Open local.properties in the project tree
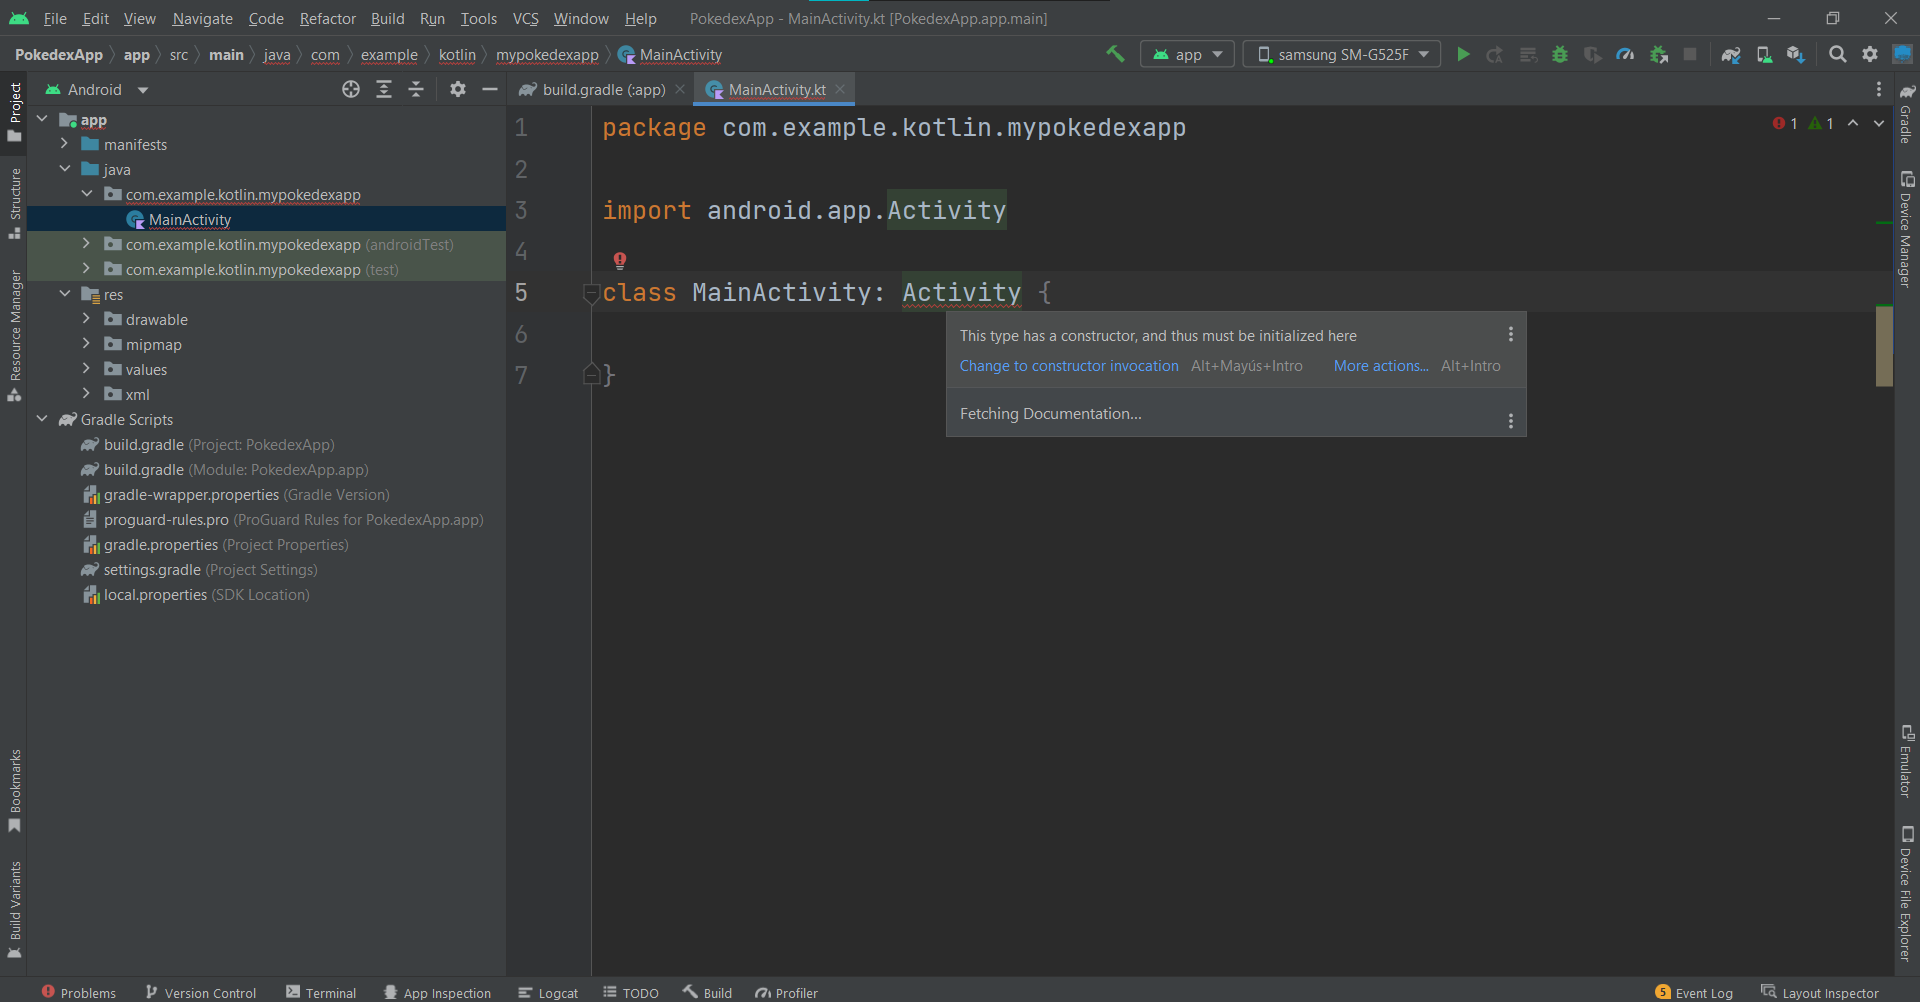 point(155,595)
